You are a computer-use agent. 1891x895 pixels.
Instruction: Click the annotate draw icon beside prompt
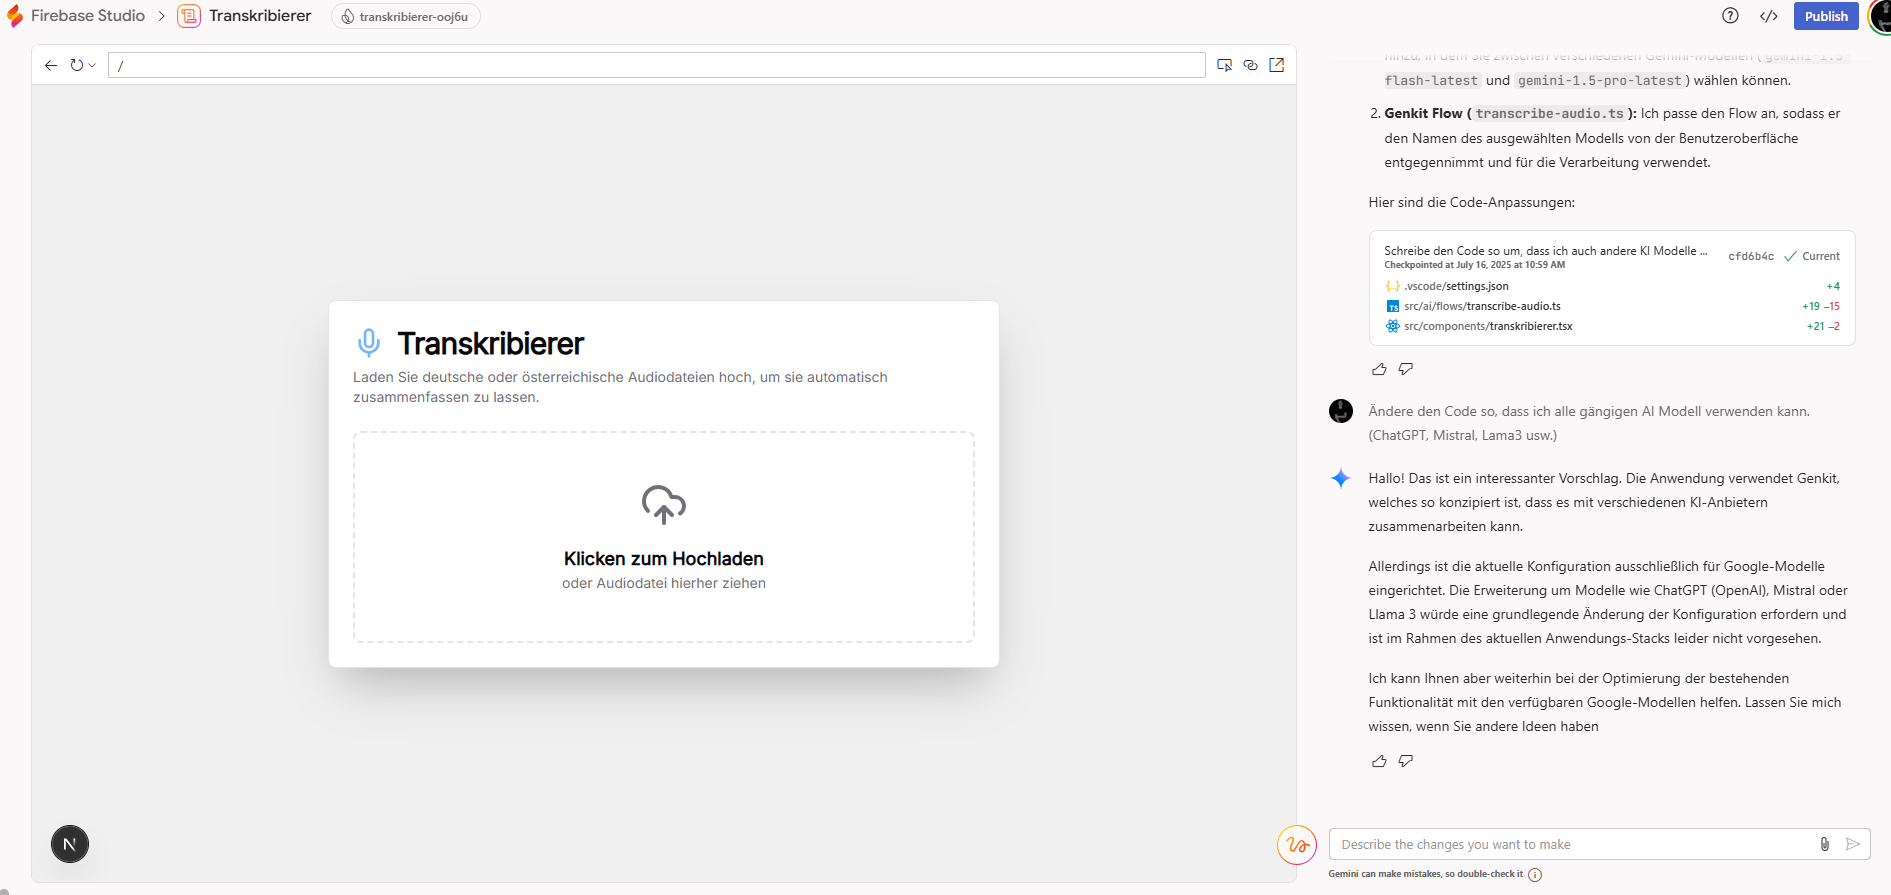tap(1297, 845)
